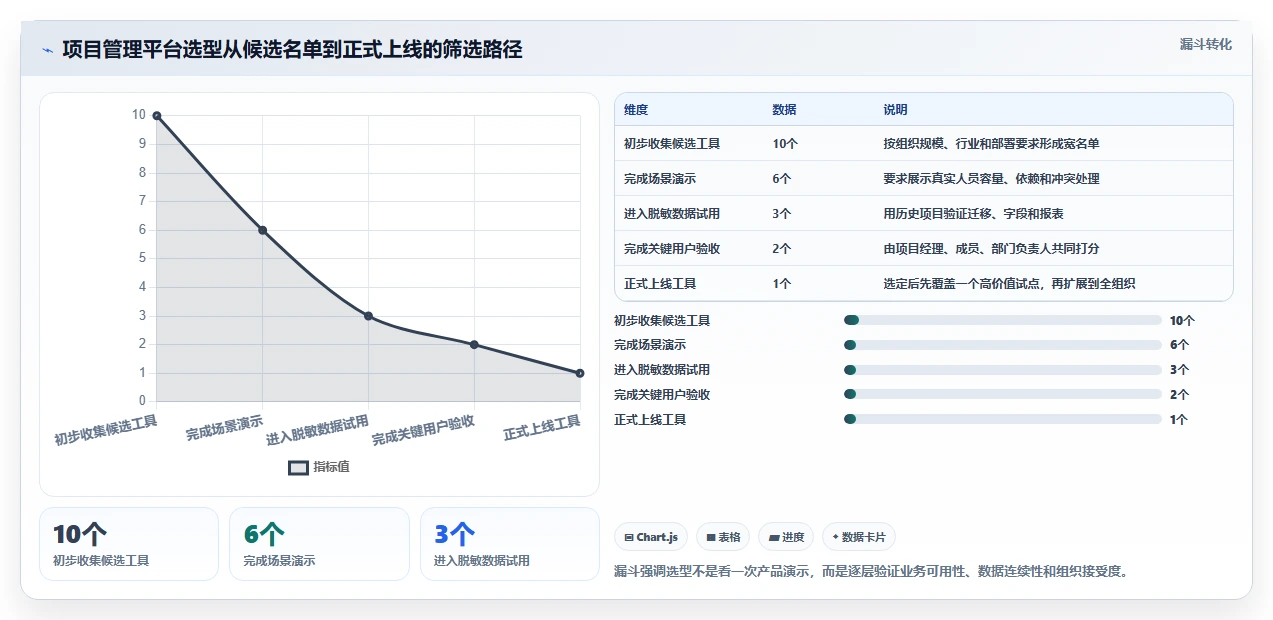
Task: Click the 要求展示真实人员容量、依赖和冲突处理 description
Action: 991,179
